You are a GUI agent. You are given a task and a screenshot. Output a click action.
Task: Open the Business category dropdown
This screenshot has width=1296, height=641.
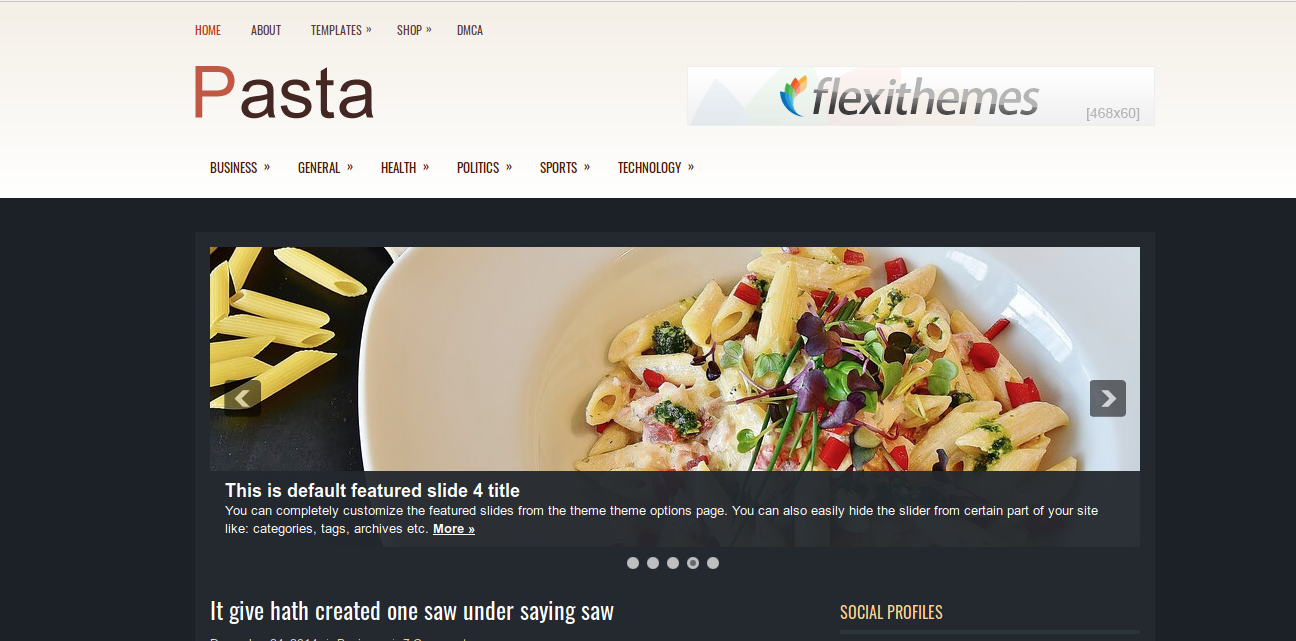[x=240, y=168]
